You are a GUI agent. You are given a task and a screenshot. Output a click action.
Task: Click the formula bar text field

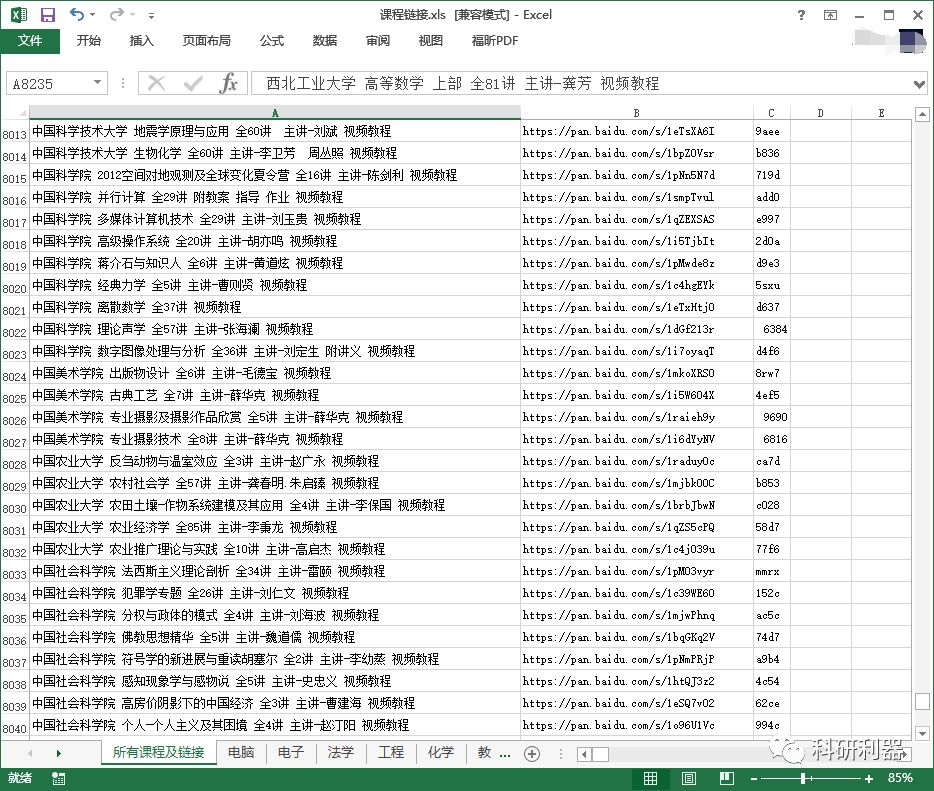pos(581,83)
